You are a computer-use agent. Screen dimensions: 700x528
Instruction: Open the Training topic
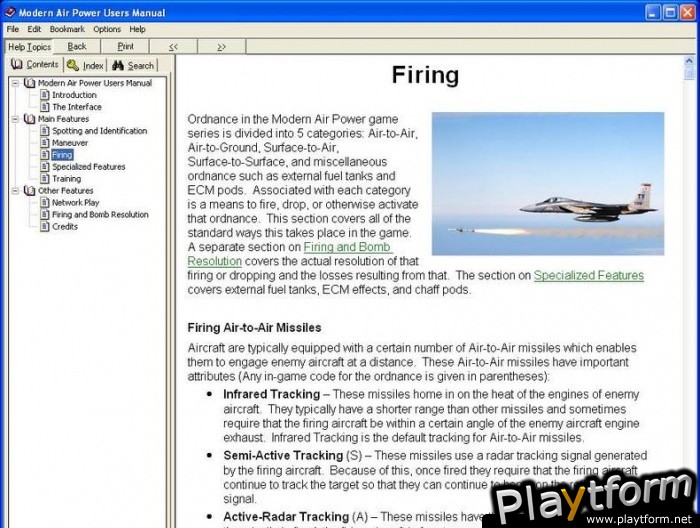tap(67, 179)
